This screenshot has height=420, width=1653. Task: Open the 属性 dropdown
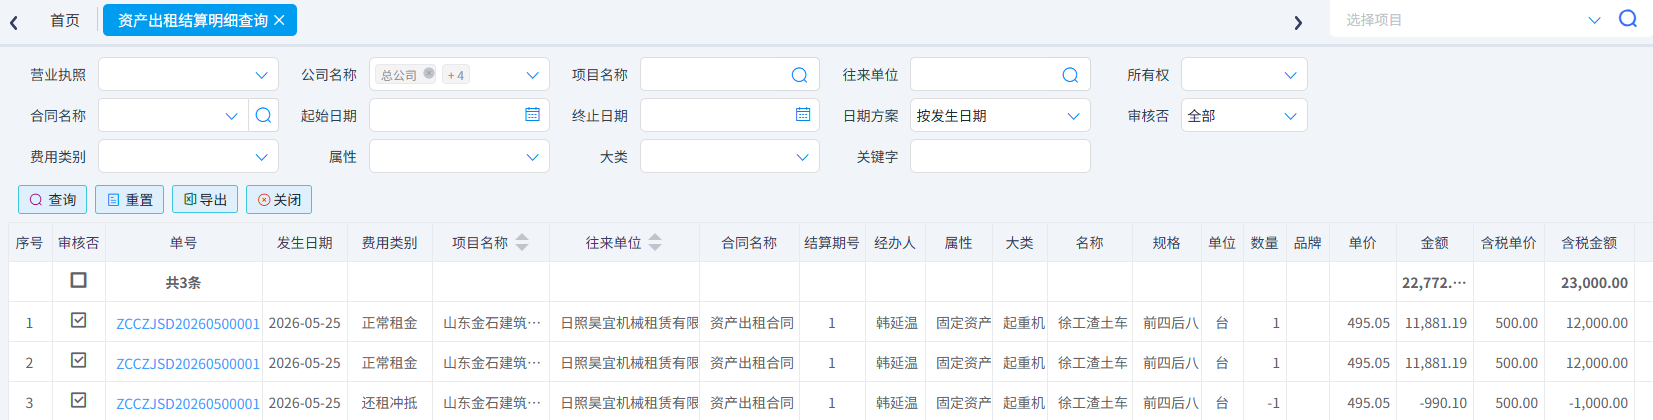click(x=459, y=157)
